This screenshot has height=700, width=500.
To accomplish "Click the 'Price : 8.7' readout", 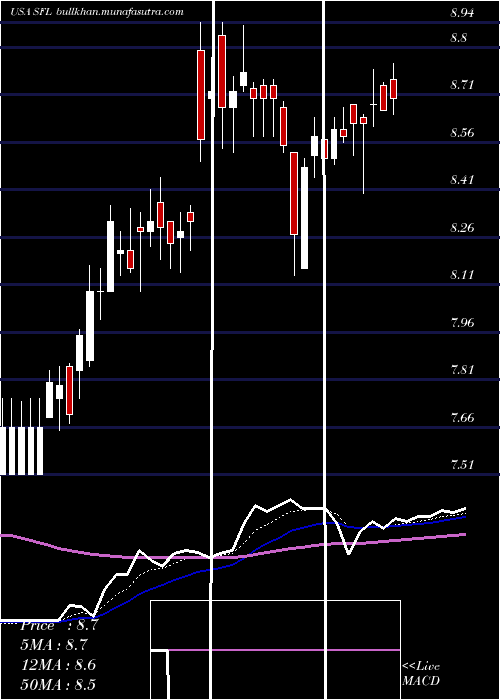I will [x=57, y=625].
